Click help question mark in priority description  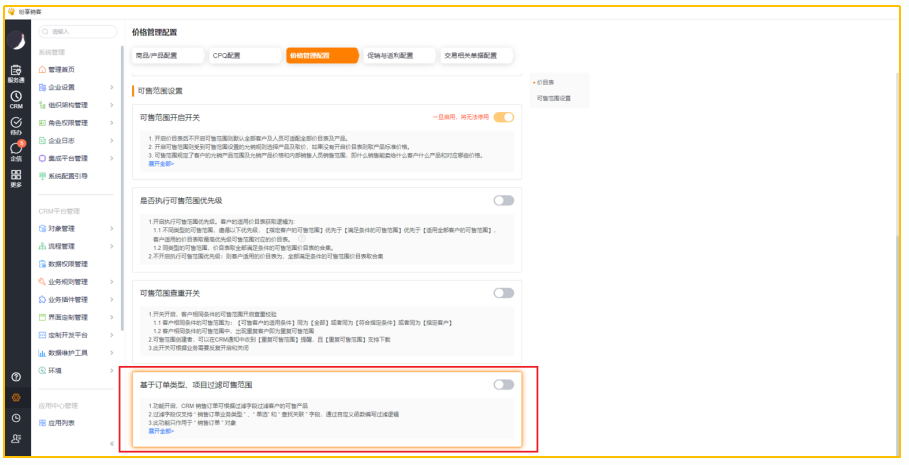point(302,238)
